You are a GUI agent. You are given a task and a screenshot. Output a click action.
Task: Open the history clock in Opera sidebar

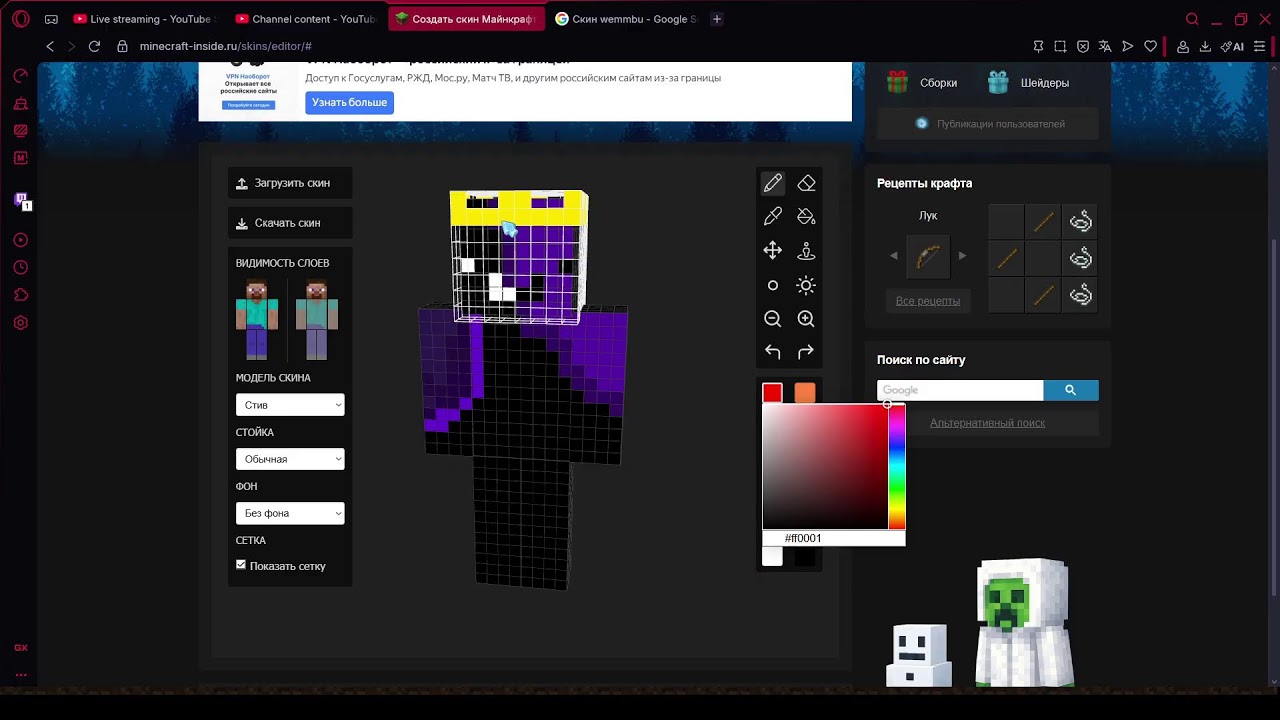(21, 268)
